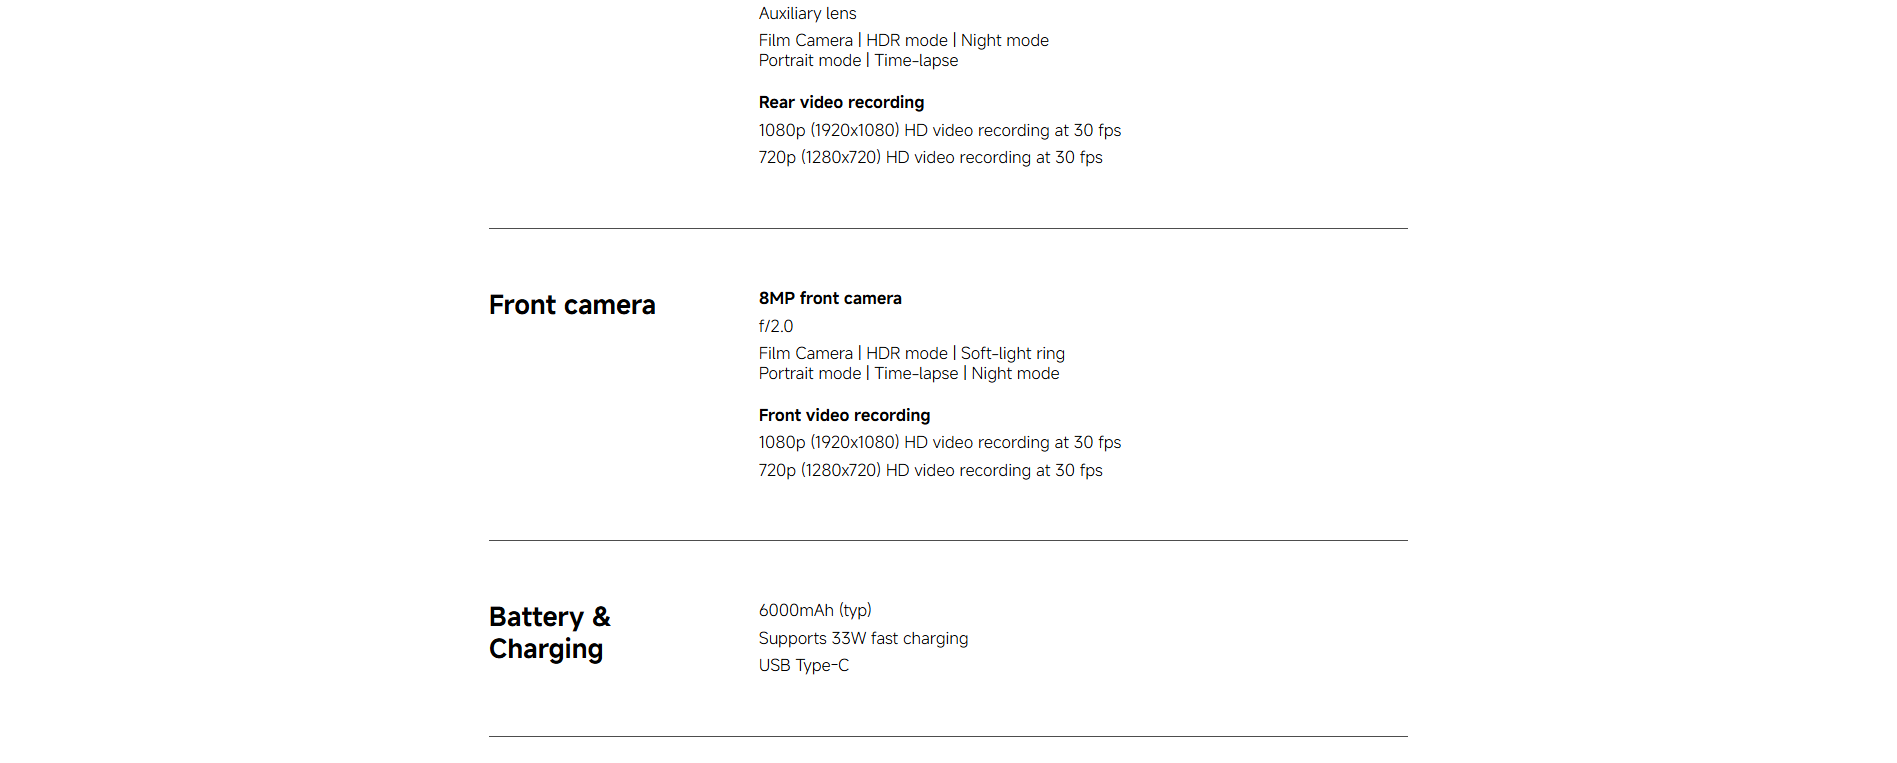Click the Front camera section heading

click(x=572, y=305)
